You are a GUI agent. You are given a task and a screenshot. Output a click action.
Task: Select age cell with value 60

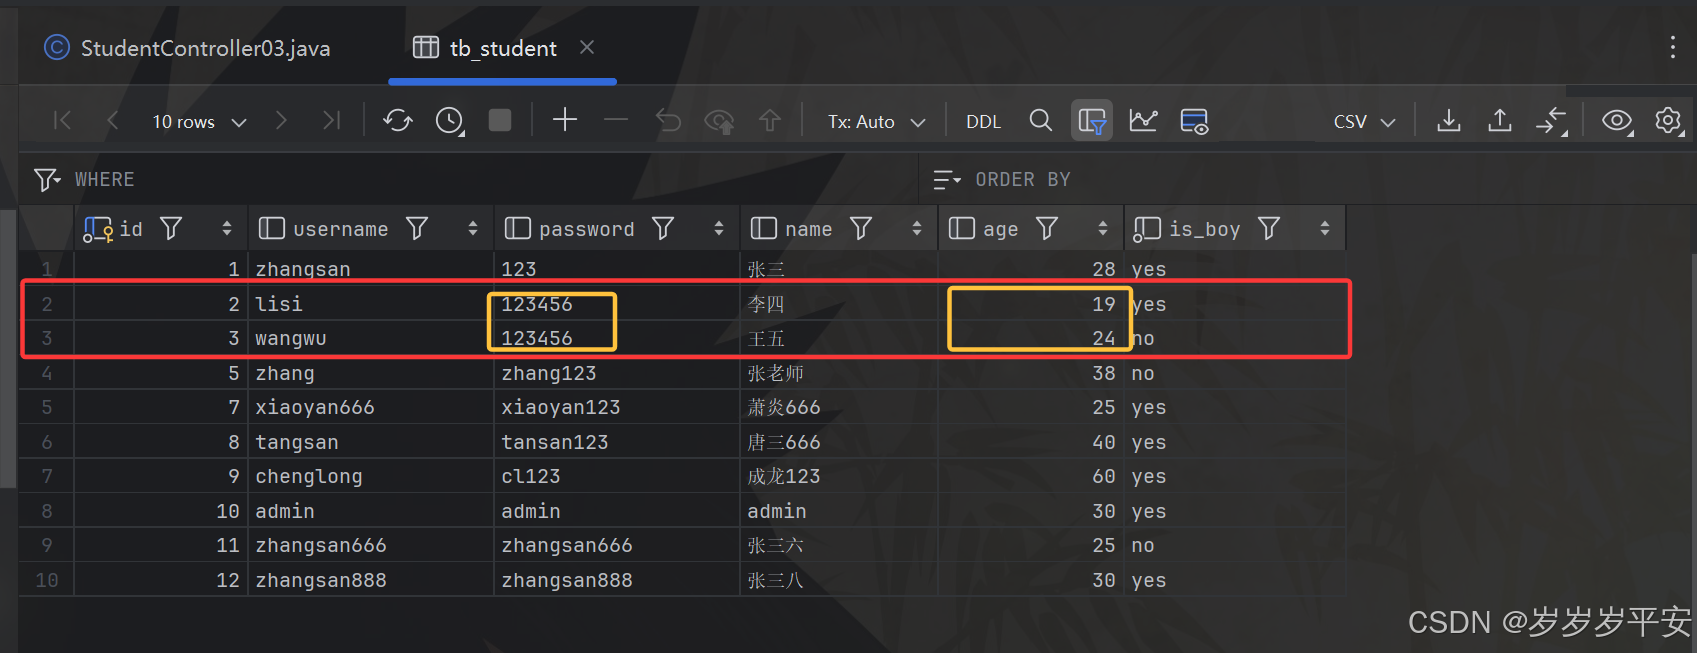[x=1031, y=476]
